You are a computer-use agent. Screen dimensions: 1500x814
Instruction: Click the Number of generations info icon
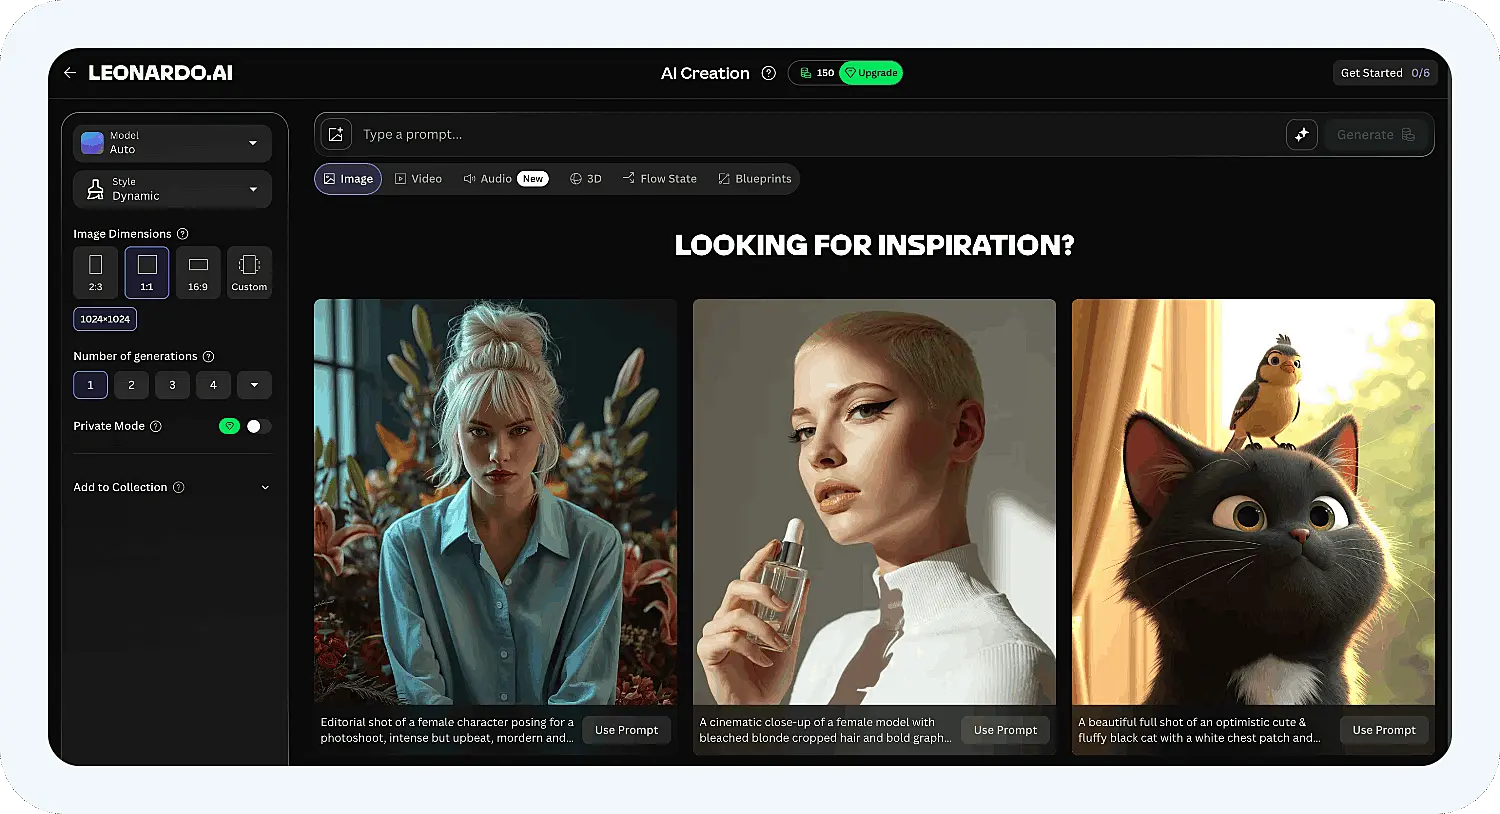[x=208, y=356]
